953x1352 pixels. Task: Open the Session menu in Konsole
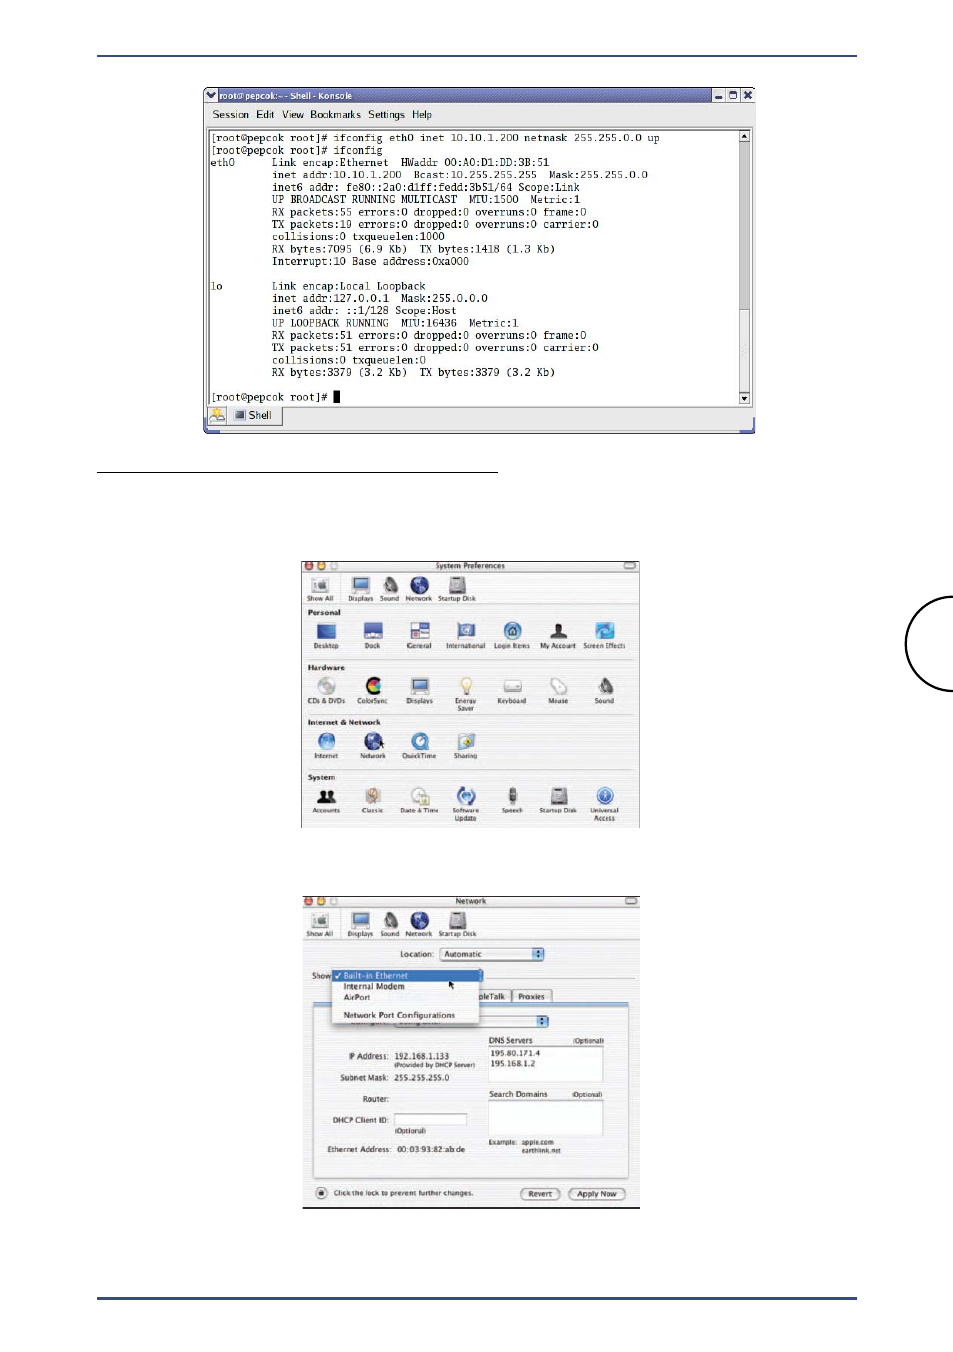230,115
